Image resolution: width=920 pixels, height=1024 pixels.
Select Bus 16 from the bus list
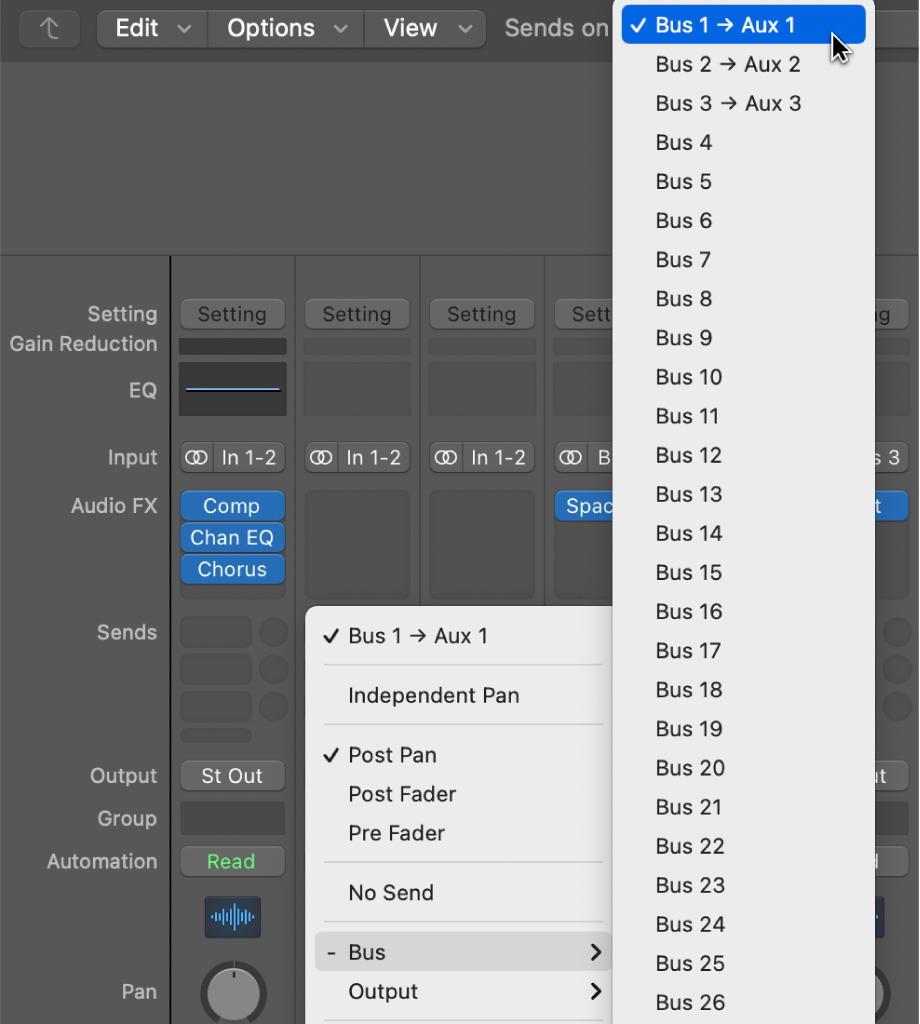coord(744,611)
